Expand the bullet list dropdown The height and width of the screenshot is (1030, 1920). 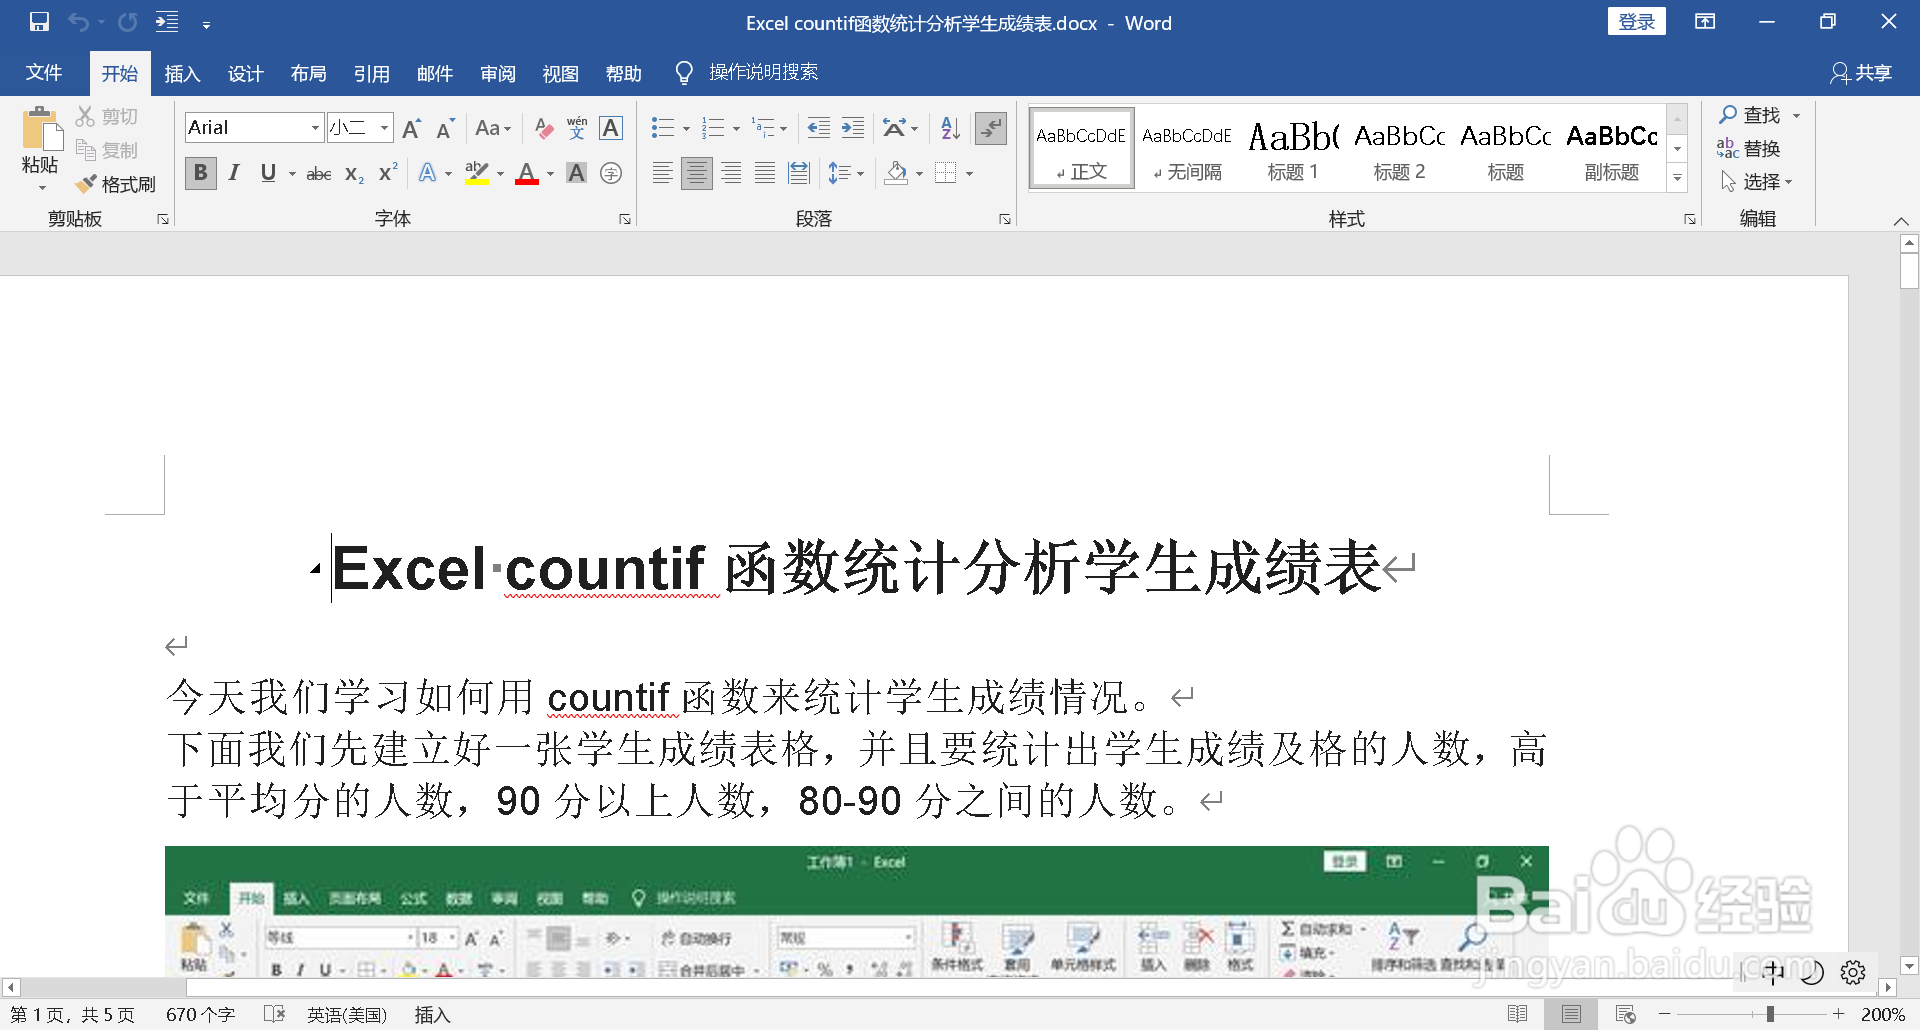pyautogui.click(x=686, y=129)
